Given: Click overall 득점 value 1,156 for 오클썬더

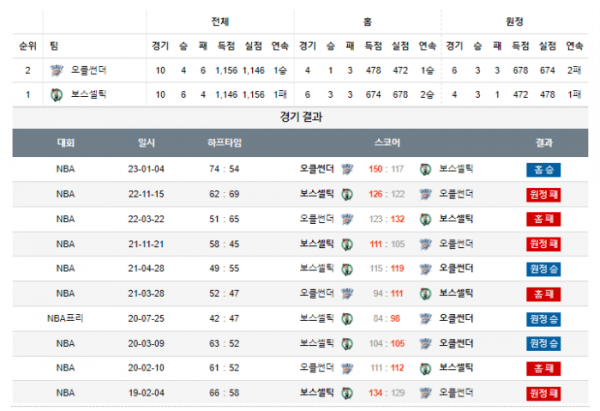Looking at the screenshot, I should click(226, 70).
